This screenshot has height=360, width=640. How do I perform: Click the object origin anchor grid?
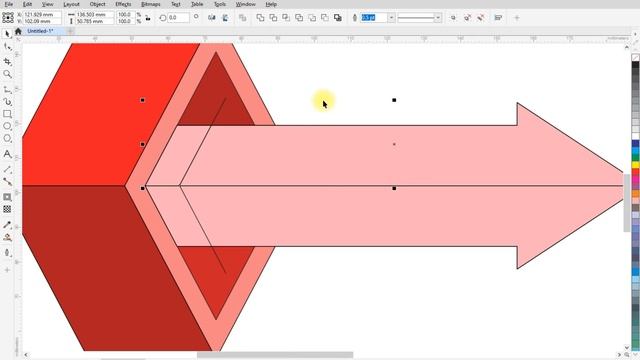pos(8,18)
